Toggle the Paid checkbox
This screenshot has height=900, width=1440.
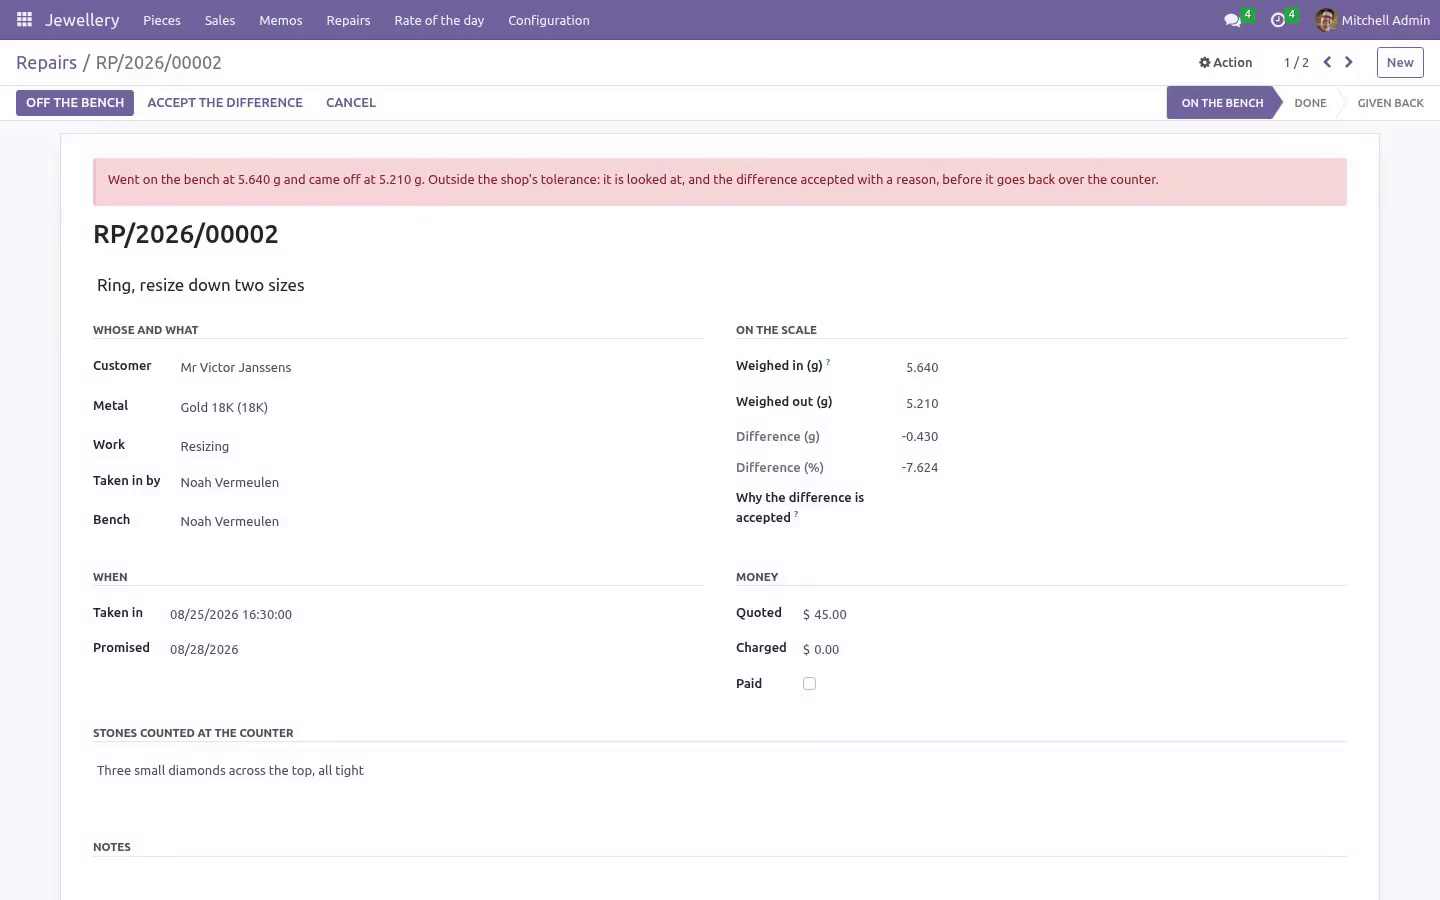[809, 684]
